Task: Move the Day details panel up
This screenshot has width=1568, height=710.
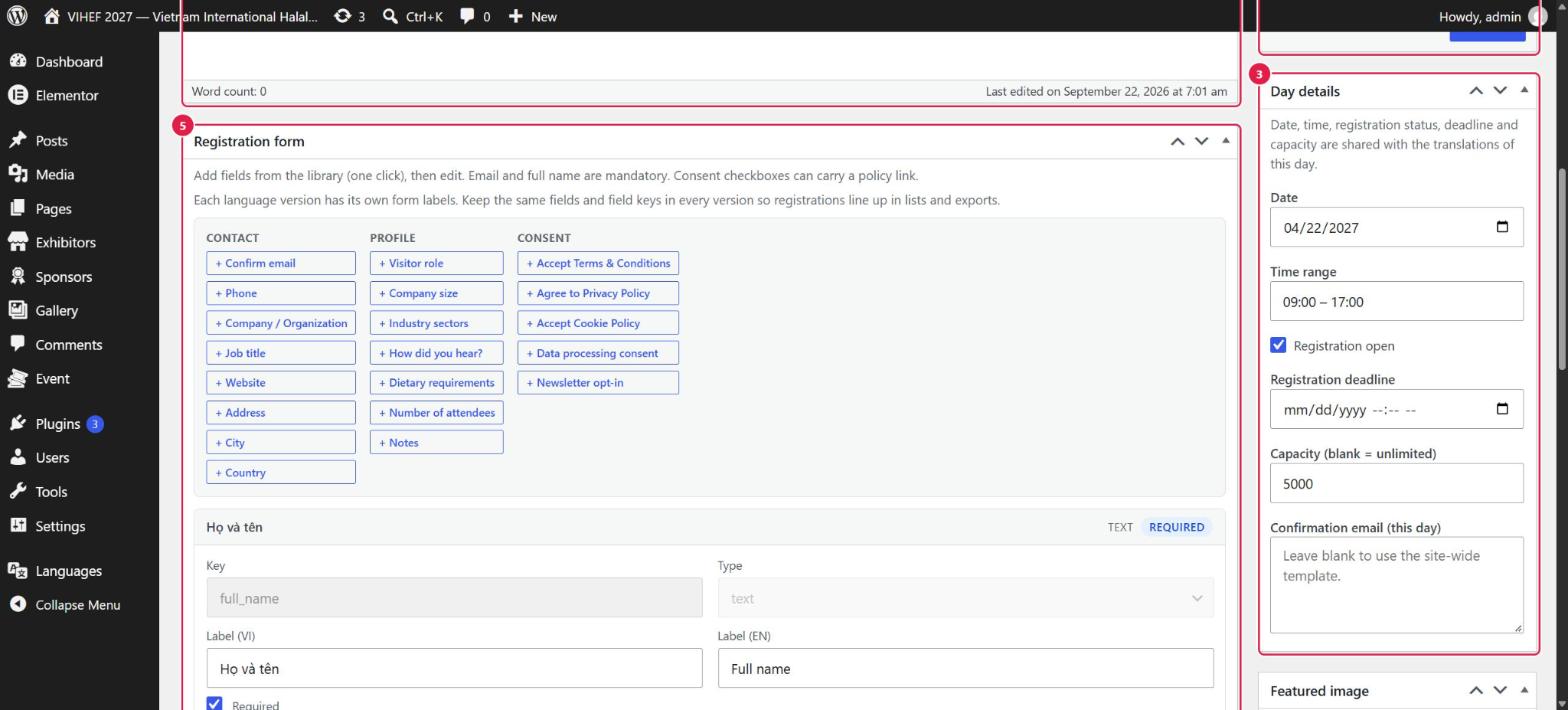Action: click(x=1475, y=90)
